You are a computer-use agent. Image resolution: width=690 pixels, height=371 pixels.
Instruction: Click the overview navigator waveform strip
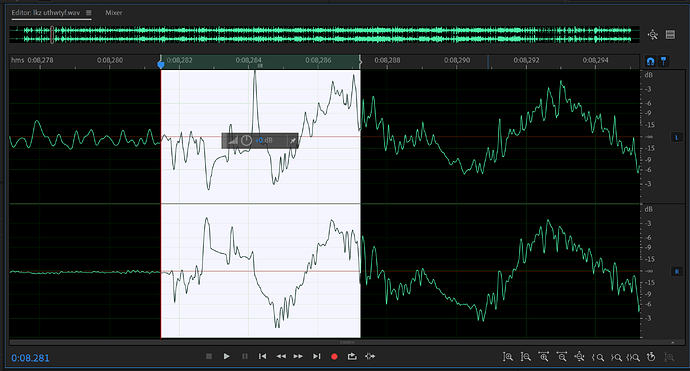point(324,35)
